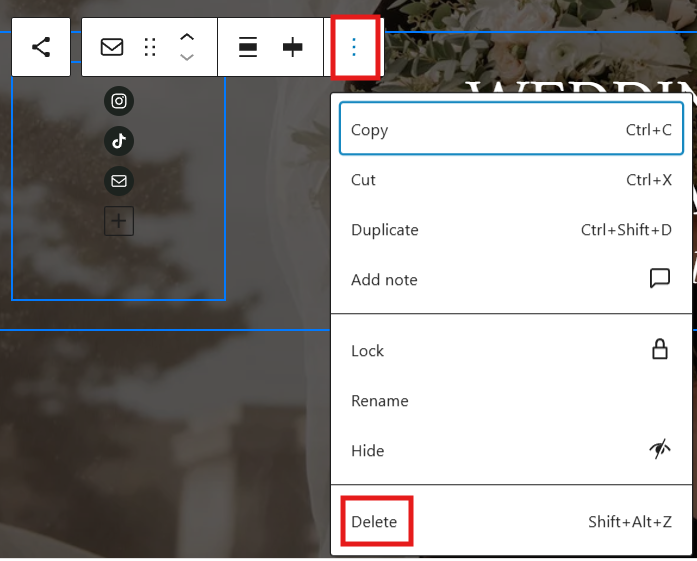697x561 pixels.
Task: Add a note to the block
Action: point(511,280)
